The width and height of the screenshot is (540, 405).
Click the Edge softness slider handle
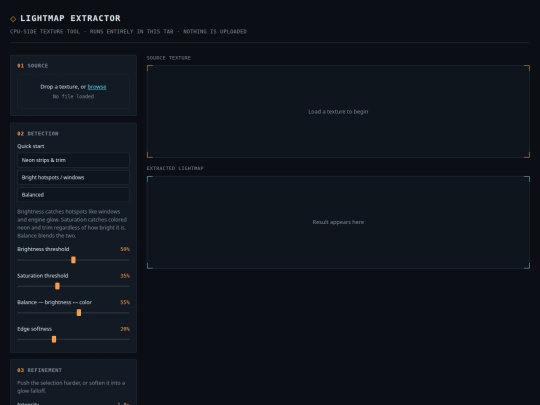click(x=54, y=339)
